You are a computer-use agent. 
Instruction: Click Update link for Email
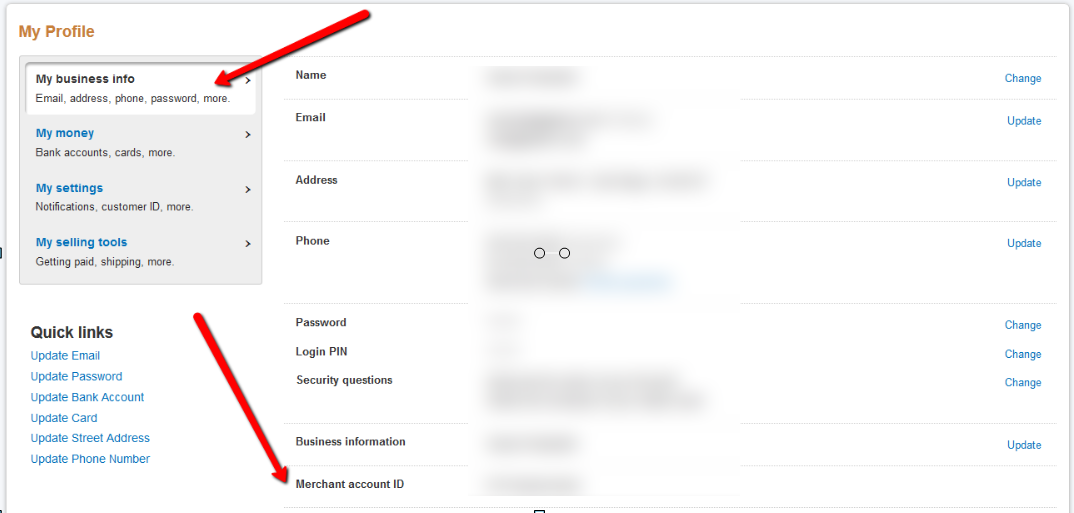tap(1024, 121)
